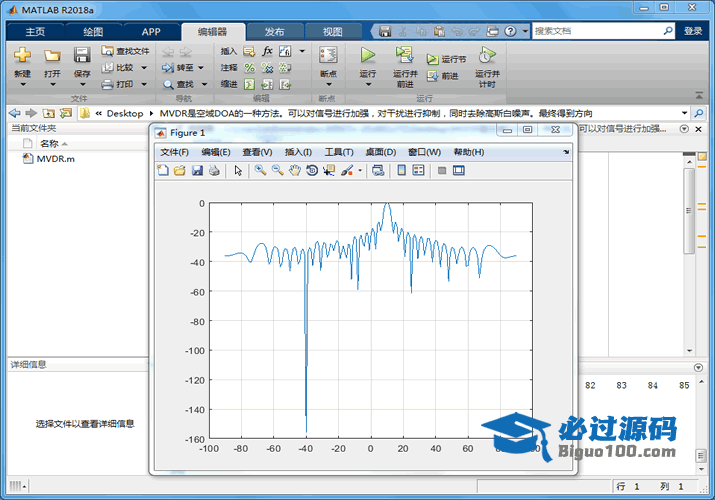Expand the 转至 dropdown arrow

[201, 68]
